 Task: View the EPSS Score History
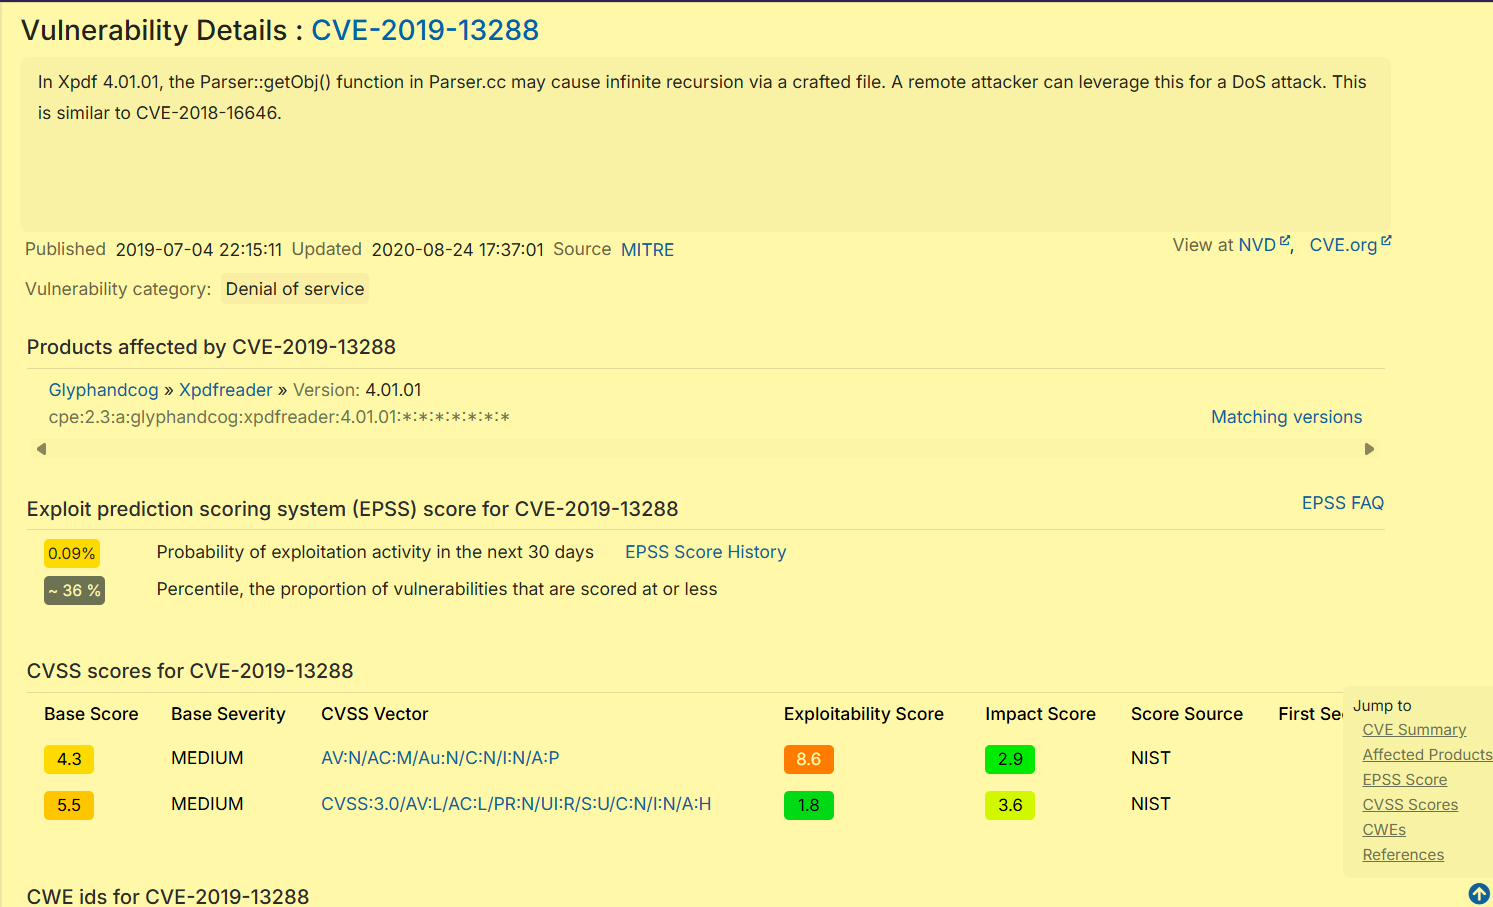click(x=705, y=552)
